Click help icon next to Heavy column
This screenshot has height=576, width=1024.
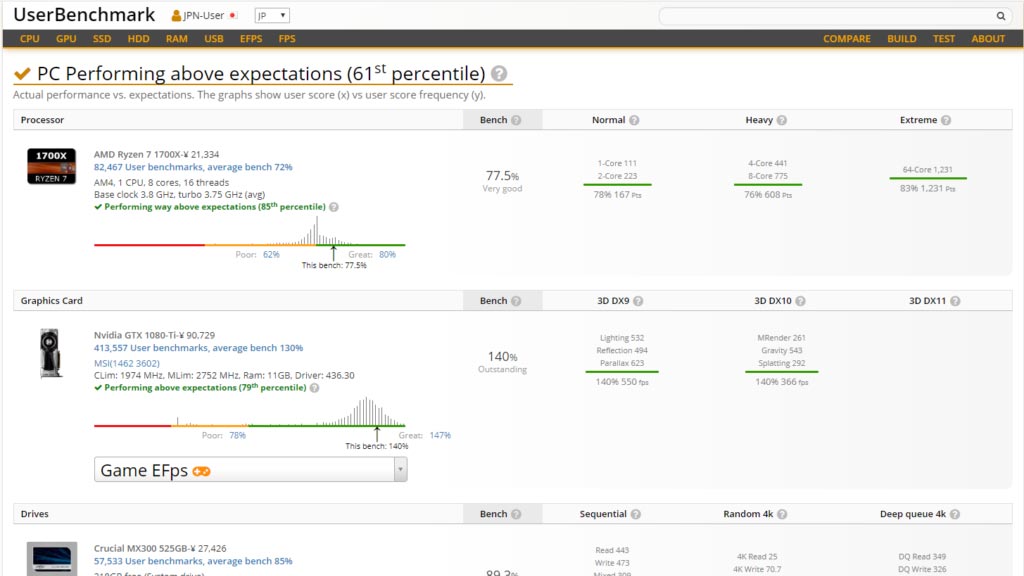tap(782, 120)
